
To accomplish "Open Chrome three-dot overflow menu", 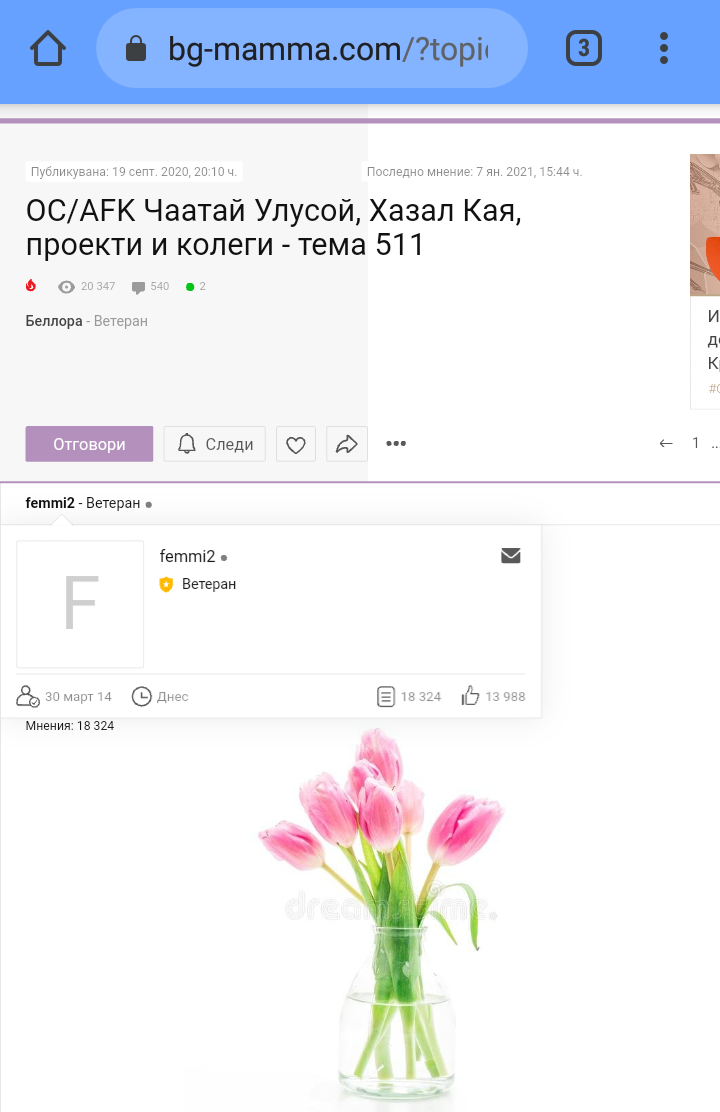I will [x=664, y=48].
